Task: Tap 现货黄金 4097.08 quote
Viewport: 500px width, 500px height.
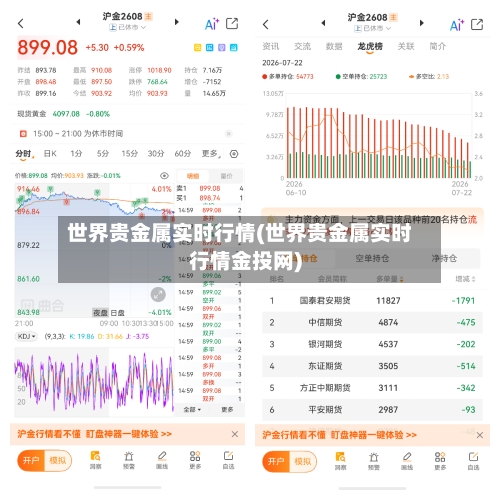Action: [63, 114]
